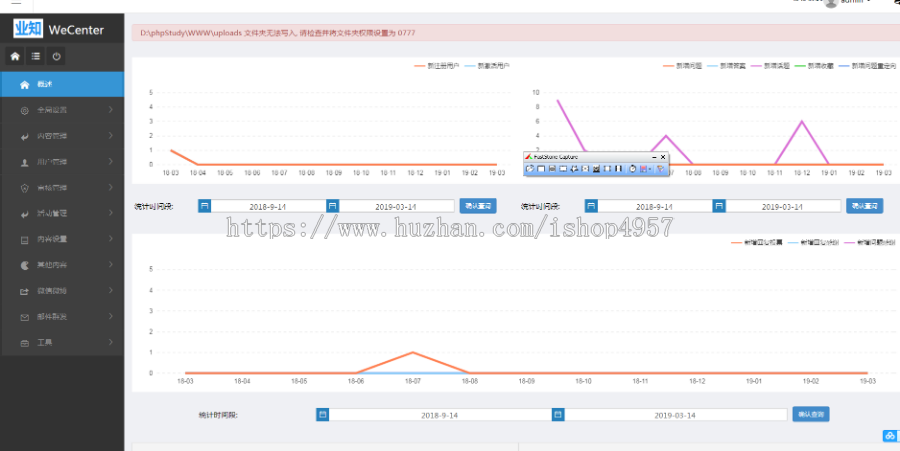Click the clock timer icon in FastStone toolbar
900x451 pixels.
633,169
